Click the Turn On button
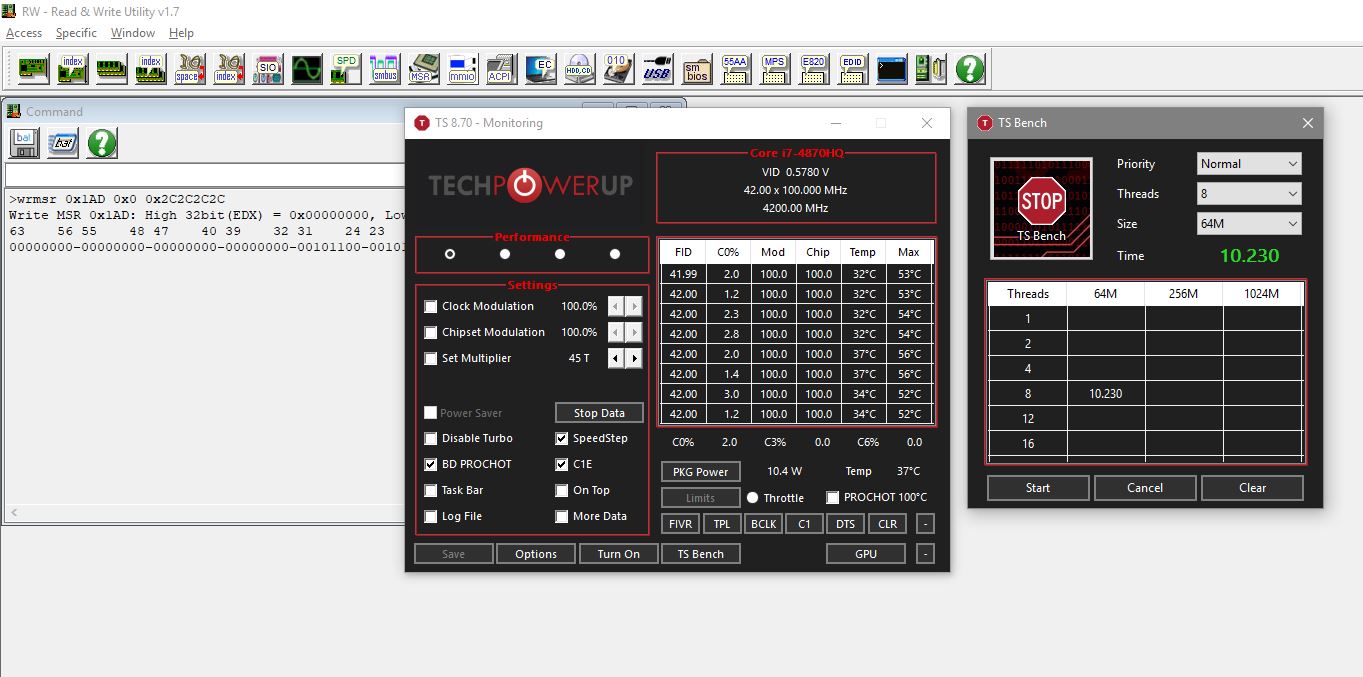This screenshot has height=677, width=1363. pos(618,554)
